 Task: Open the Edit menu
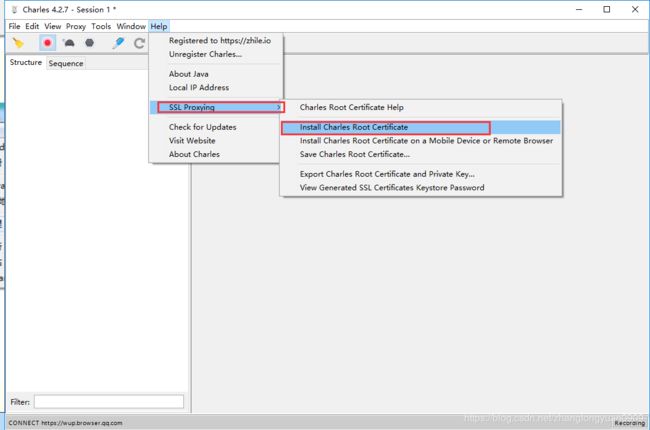pos(32,26)
